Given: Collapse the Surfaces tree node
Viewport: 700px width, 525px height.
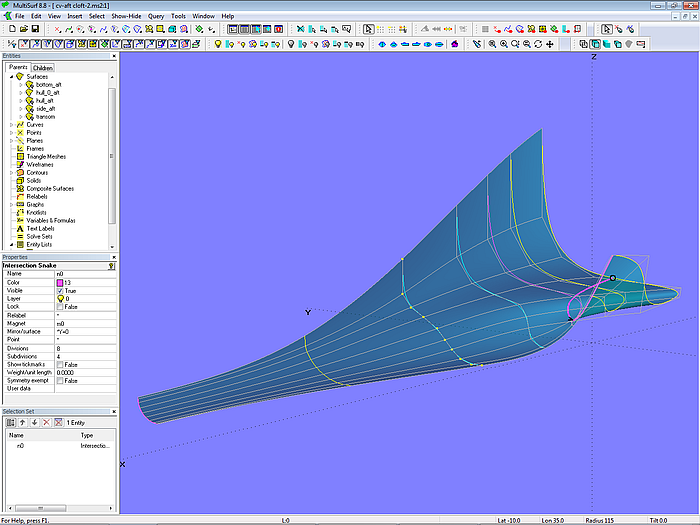Looking at the screenshot, I should click(x=10, y=77).
